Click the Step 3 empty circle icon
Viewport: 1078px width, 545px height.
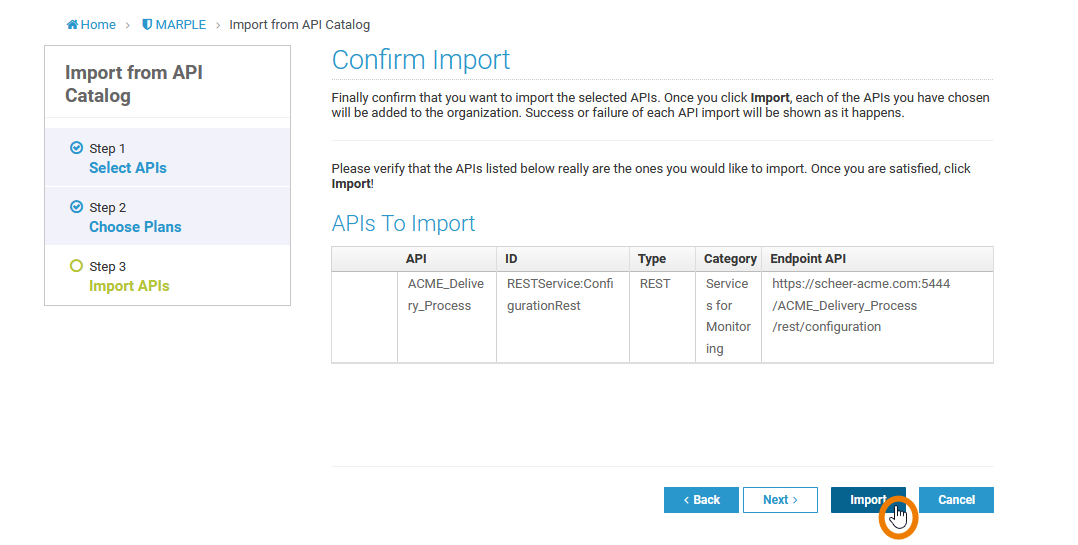(76, 266)
